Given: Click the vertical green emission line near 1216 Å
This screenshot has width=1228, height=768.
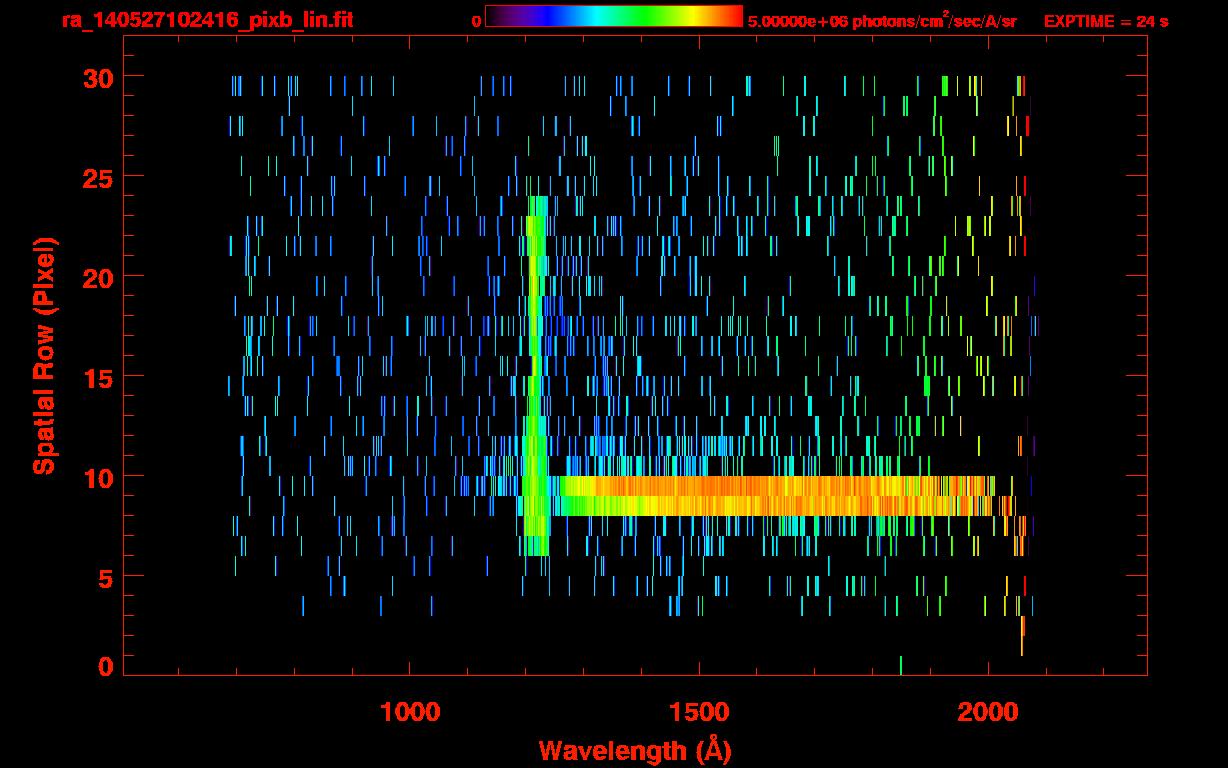Looking at the screenshot, I should coord(535,375).
